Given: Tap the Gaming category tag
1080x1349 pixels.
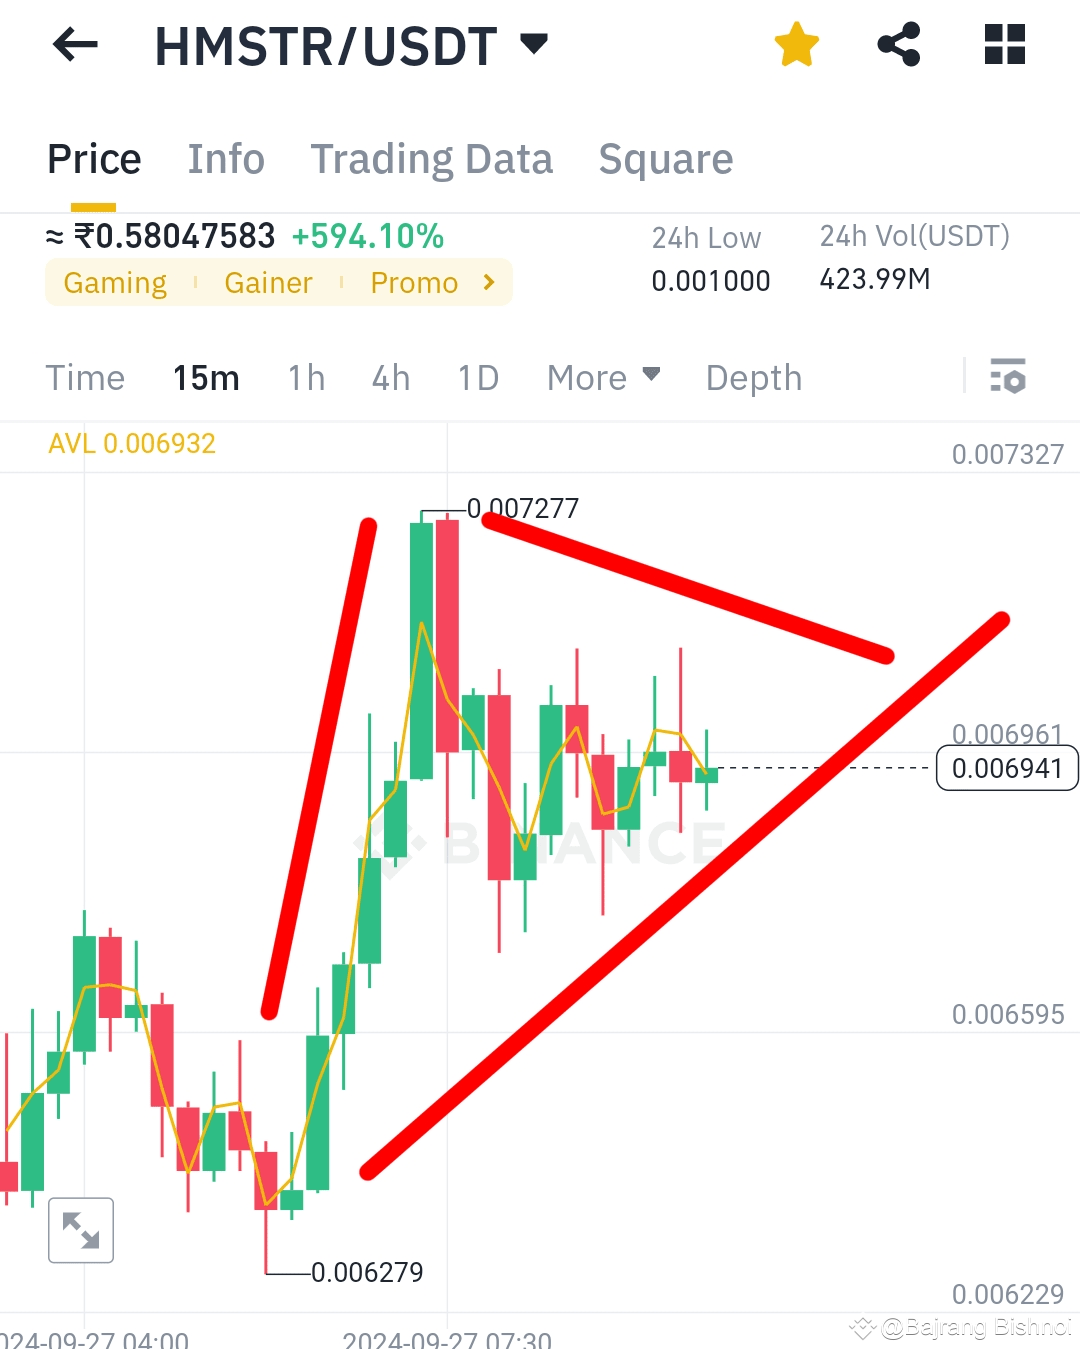Looking at the screenshot, I should pyautogui.click(x=115, y=283).
